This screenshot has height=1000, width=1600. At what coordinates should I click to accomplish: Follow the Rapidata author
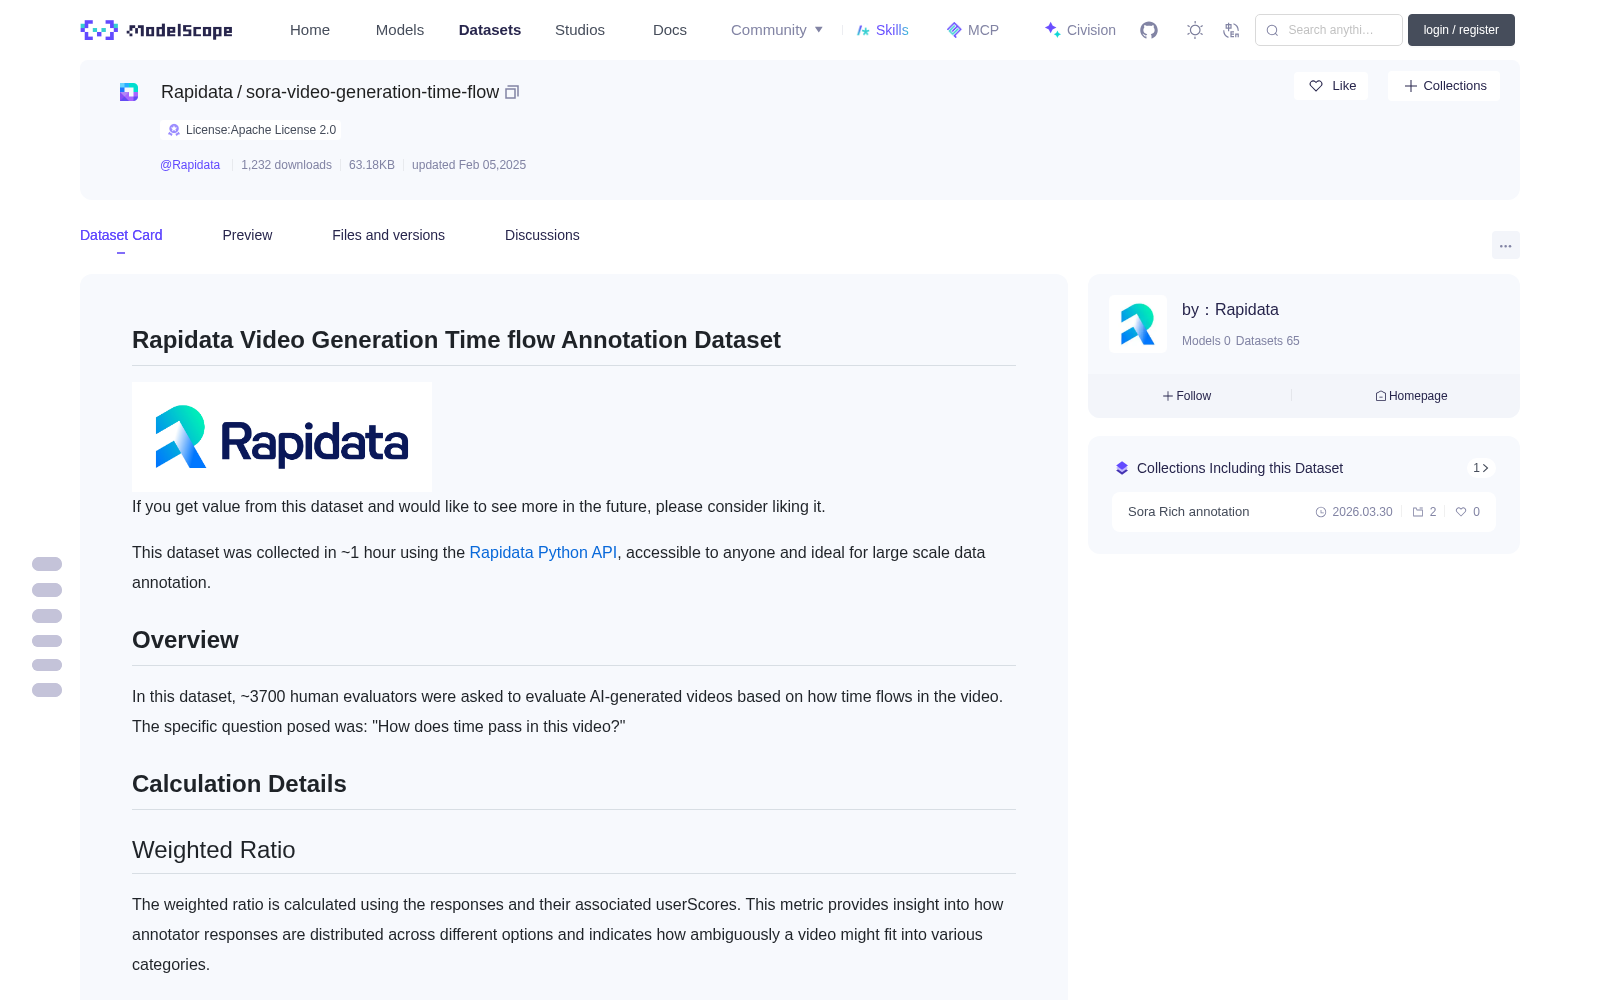pyautogui.click(x=1187, y=396)
